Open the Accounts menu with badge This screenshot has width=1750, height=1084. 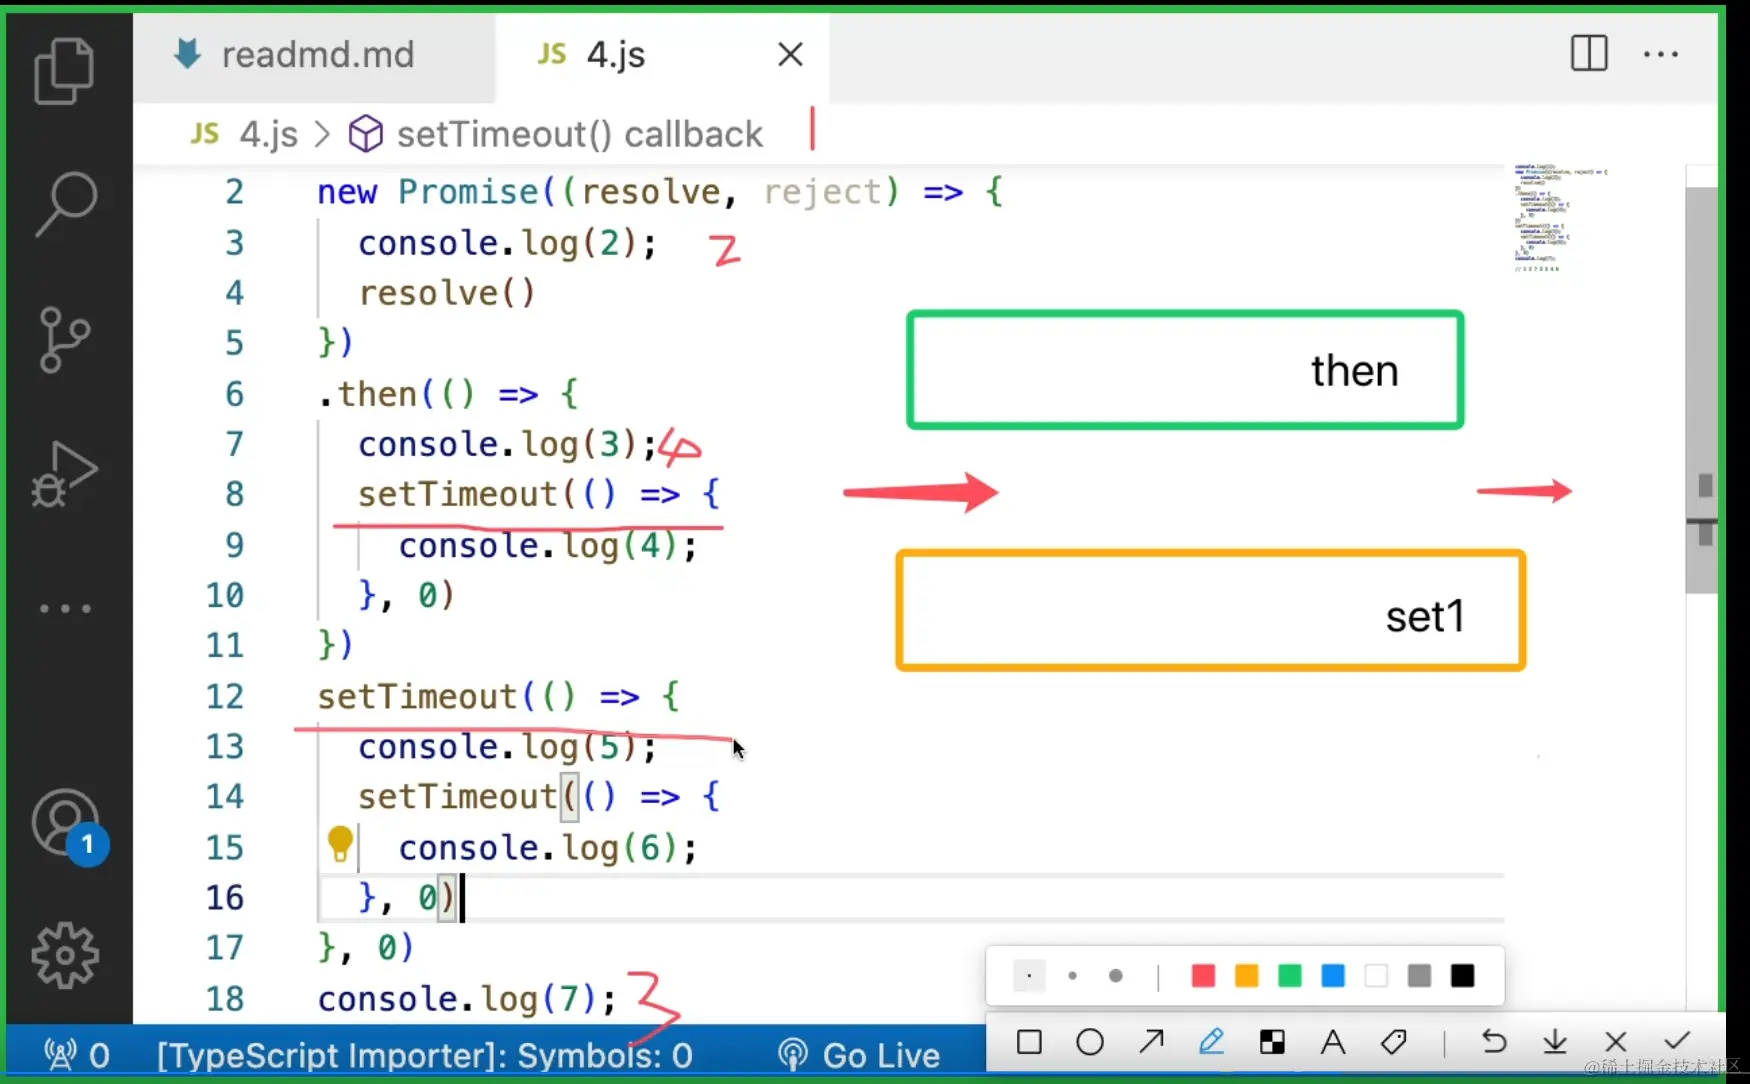pos(68,826)
